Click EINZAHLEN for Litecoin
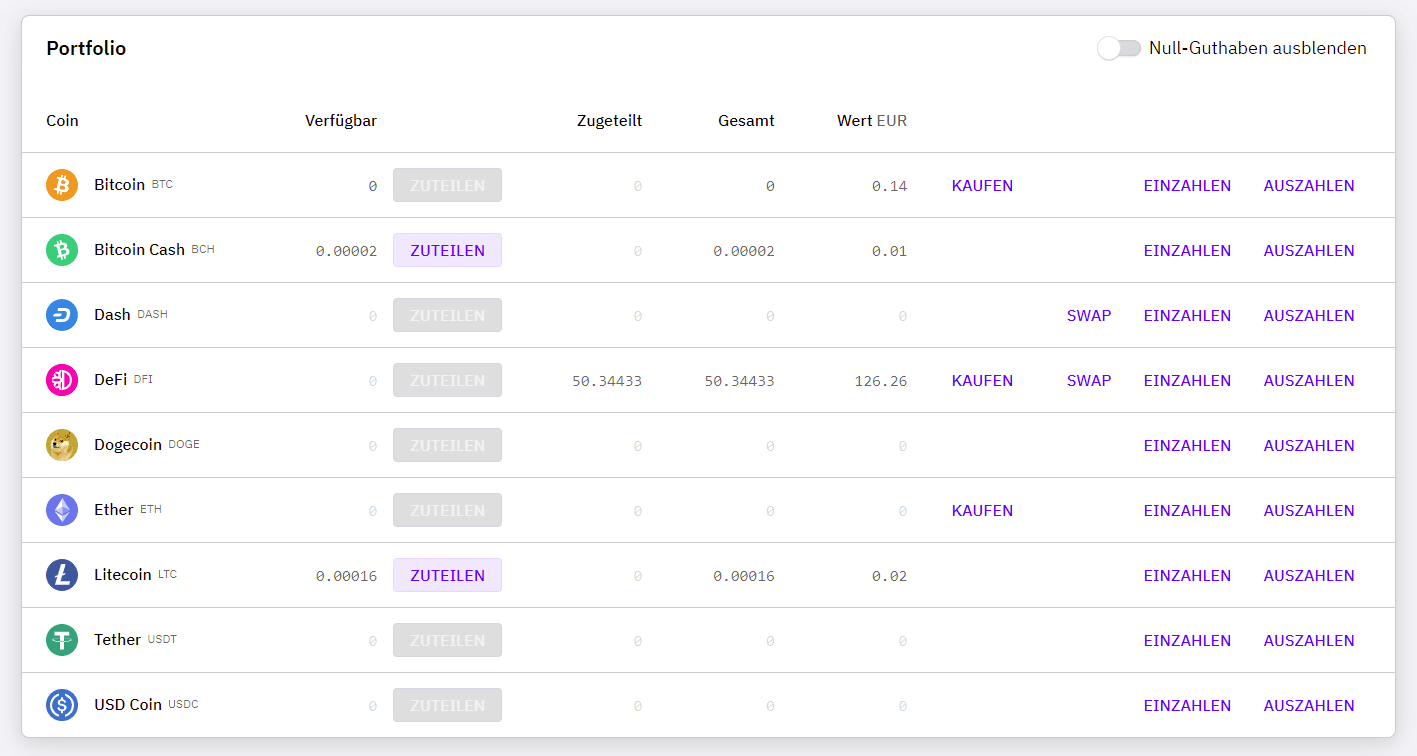Screen dimensions: 1417x756 (1187, 576)
